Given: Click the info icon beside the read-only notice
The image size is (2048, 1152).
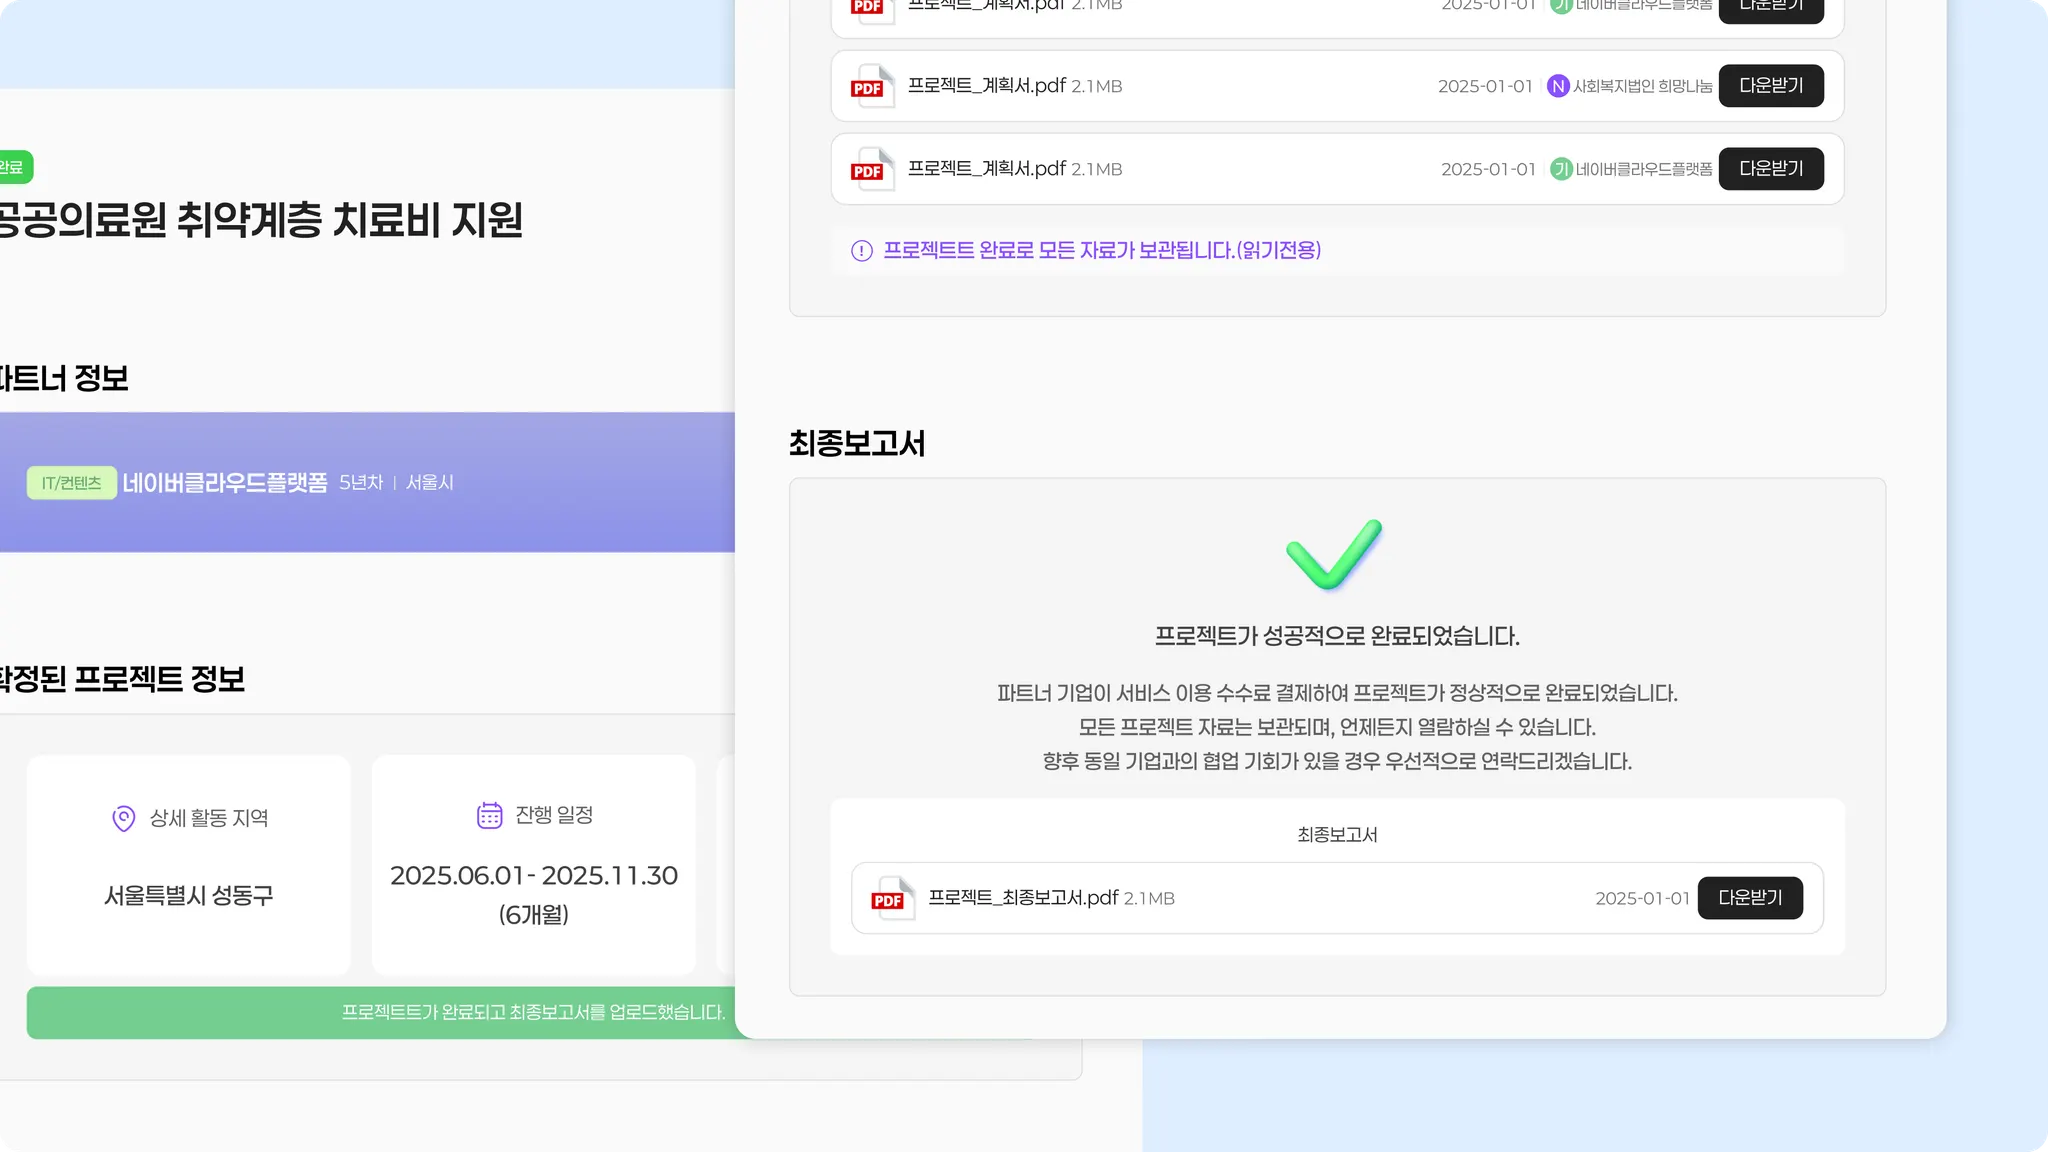Looking at the screenshot, I should 861,251.
